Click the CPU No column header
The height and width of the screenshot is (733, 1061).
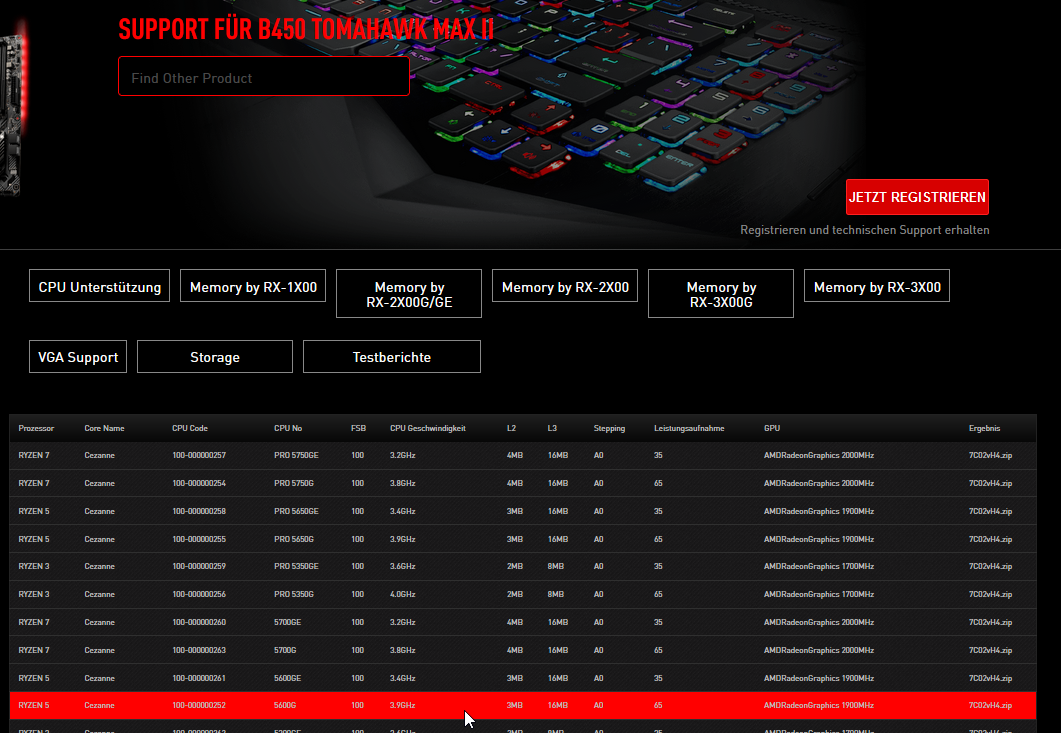pyautogui.click(x=288, y=428)
